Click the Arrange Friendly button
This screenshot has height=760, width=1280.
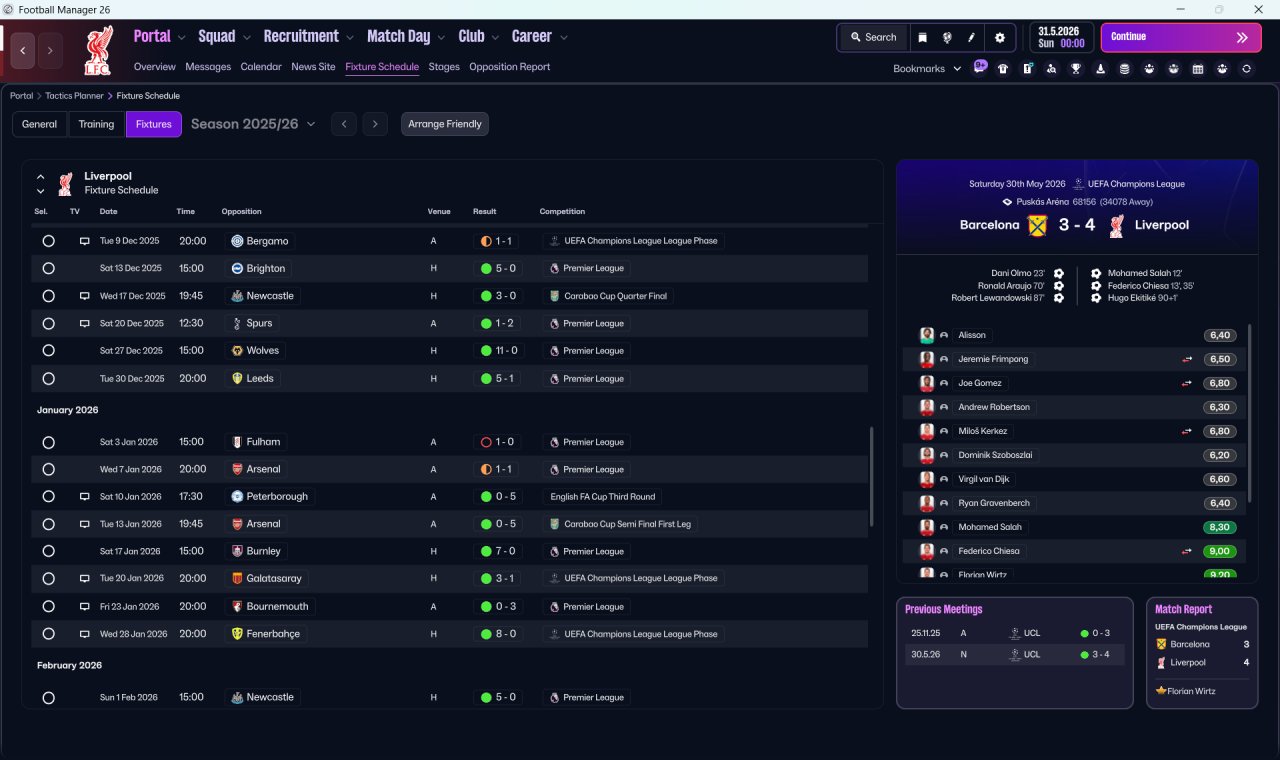point(445,124)
